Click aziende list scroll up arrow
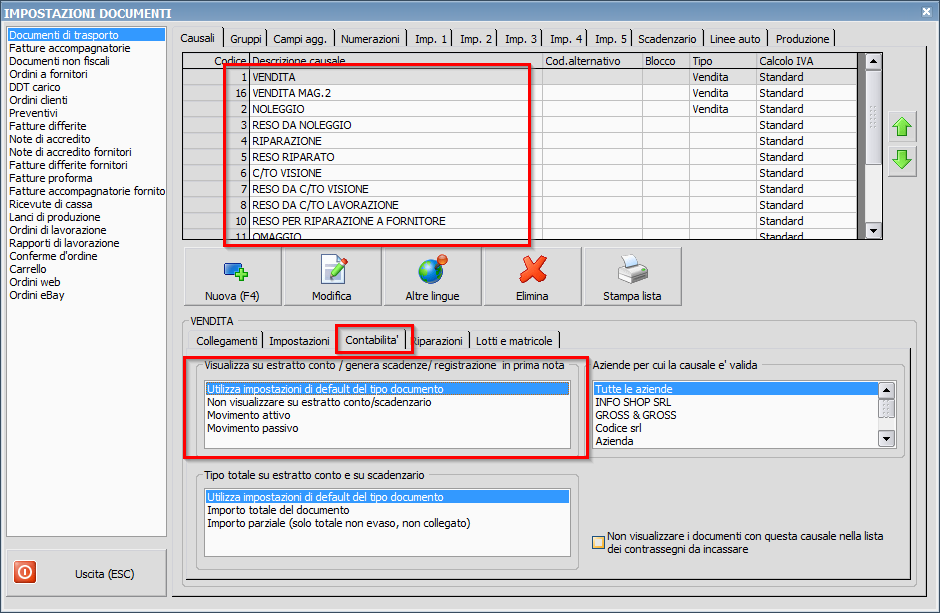The width and height of the screenshot is (940, 613). 886,391
